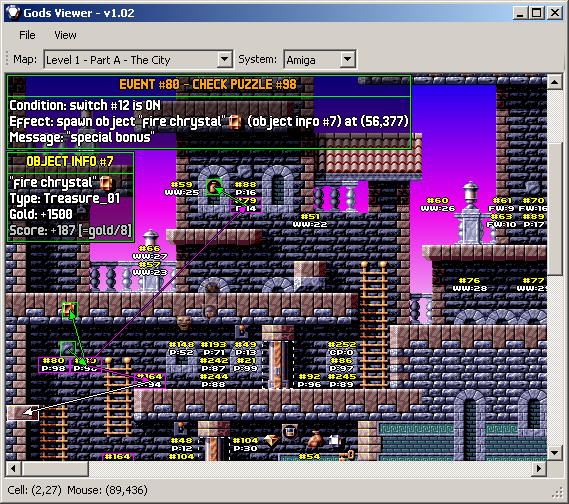The width and height of the screenshot is (569, 504).
Task: Click the Gold: +1500 value line
Action: [41, 214]
